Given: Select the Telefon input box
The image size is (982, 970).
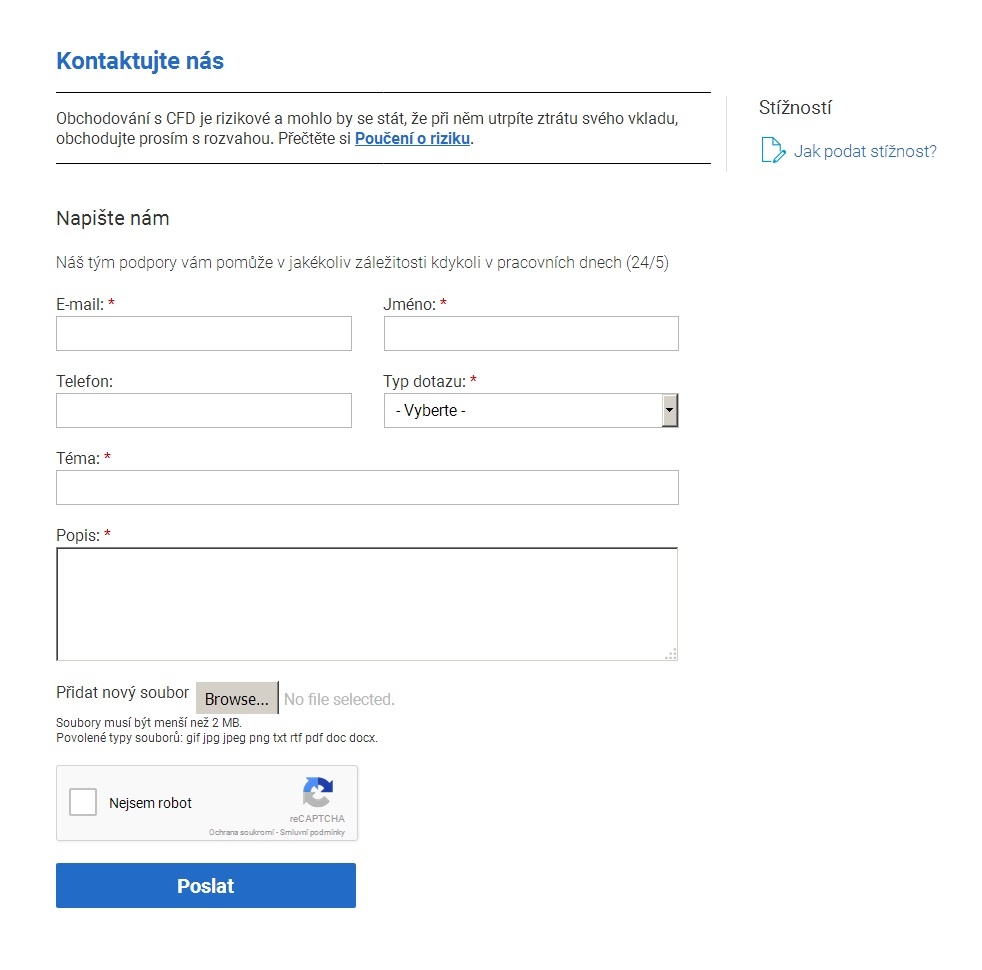Looking at the screenshot, I should point(204,410).
